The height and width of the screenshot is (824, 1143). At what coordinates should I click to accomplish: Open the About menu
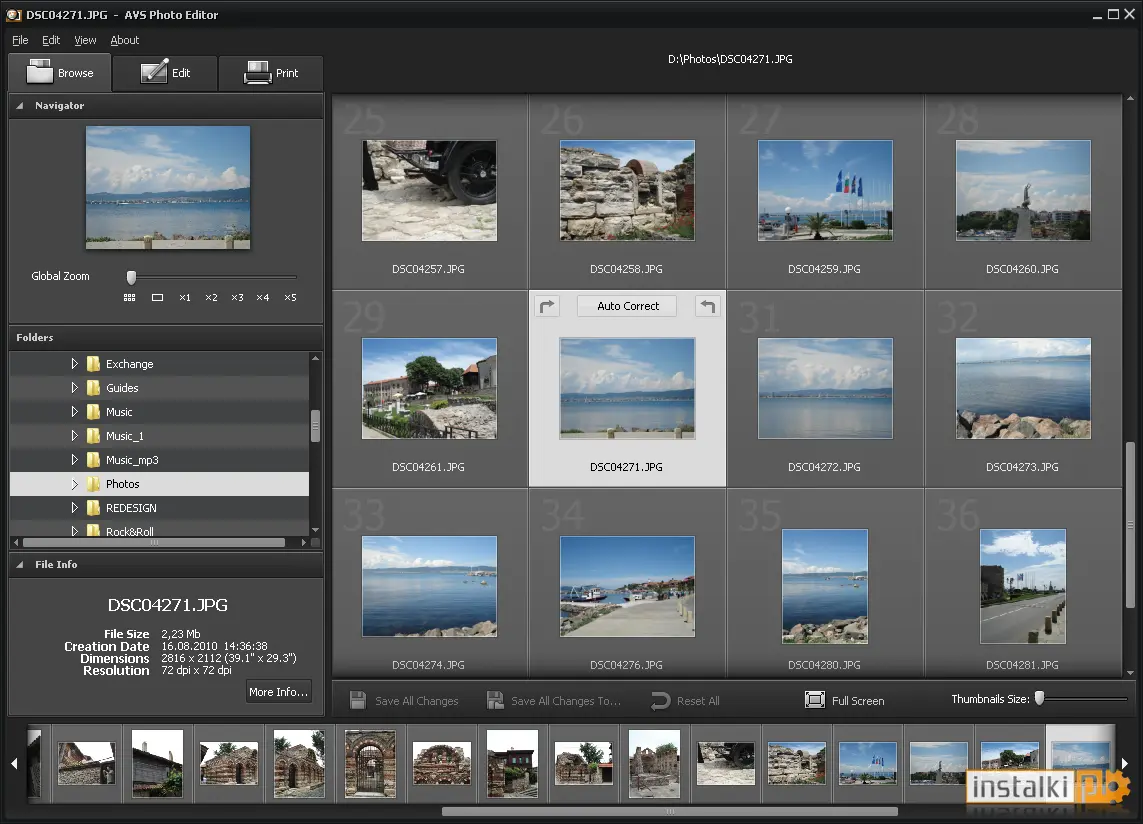coord(125,40)
